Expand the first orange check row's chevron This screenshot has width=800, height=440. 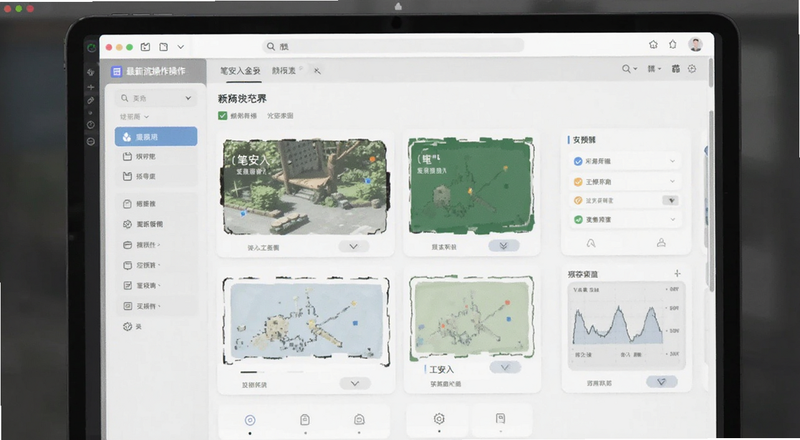click(672, 182)
